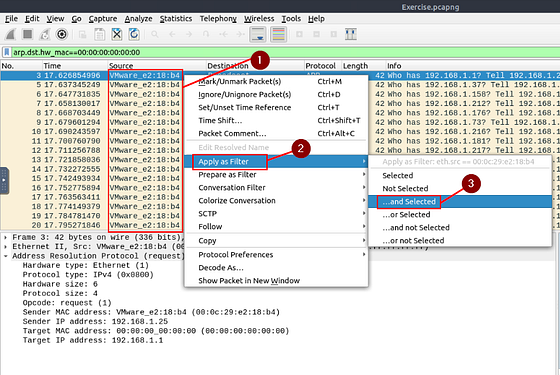
Task: Collapse the Address Resolution Protocol node
Action: pyautogui.click(x=5, y=256)
